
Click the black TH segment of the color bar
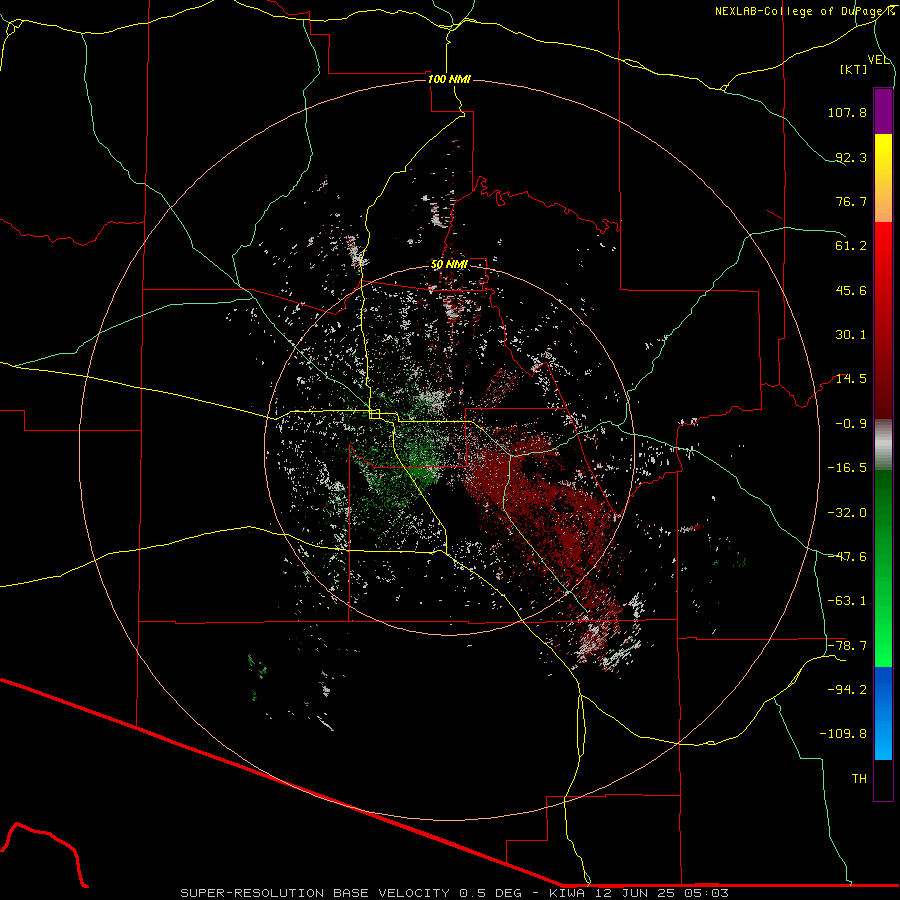tap(883, 779)
